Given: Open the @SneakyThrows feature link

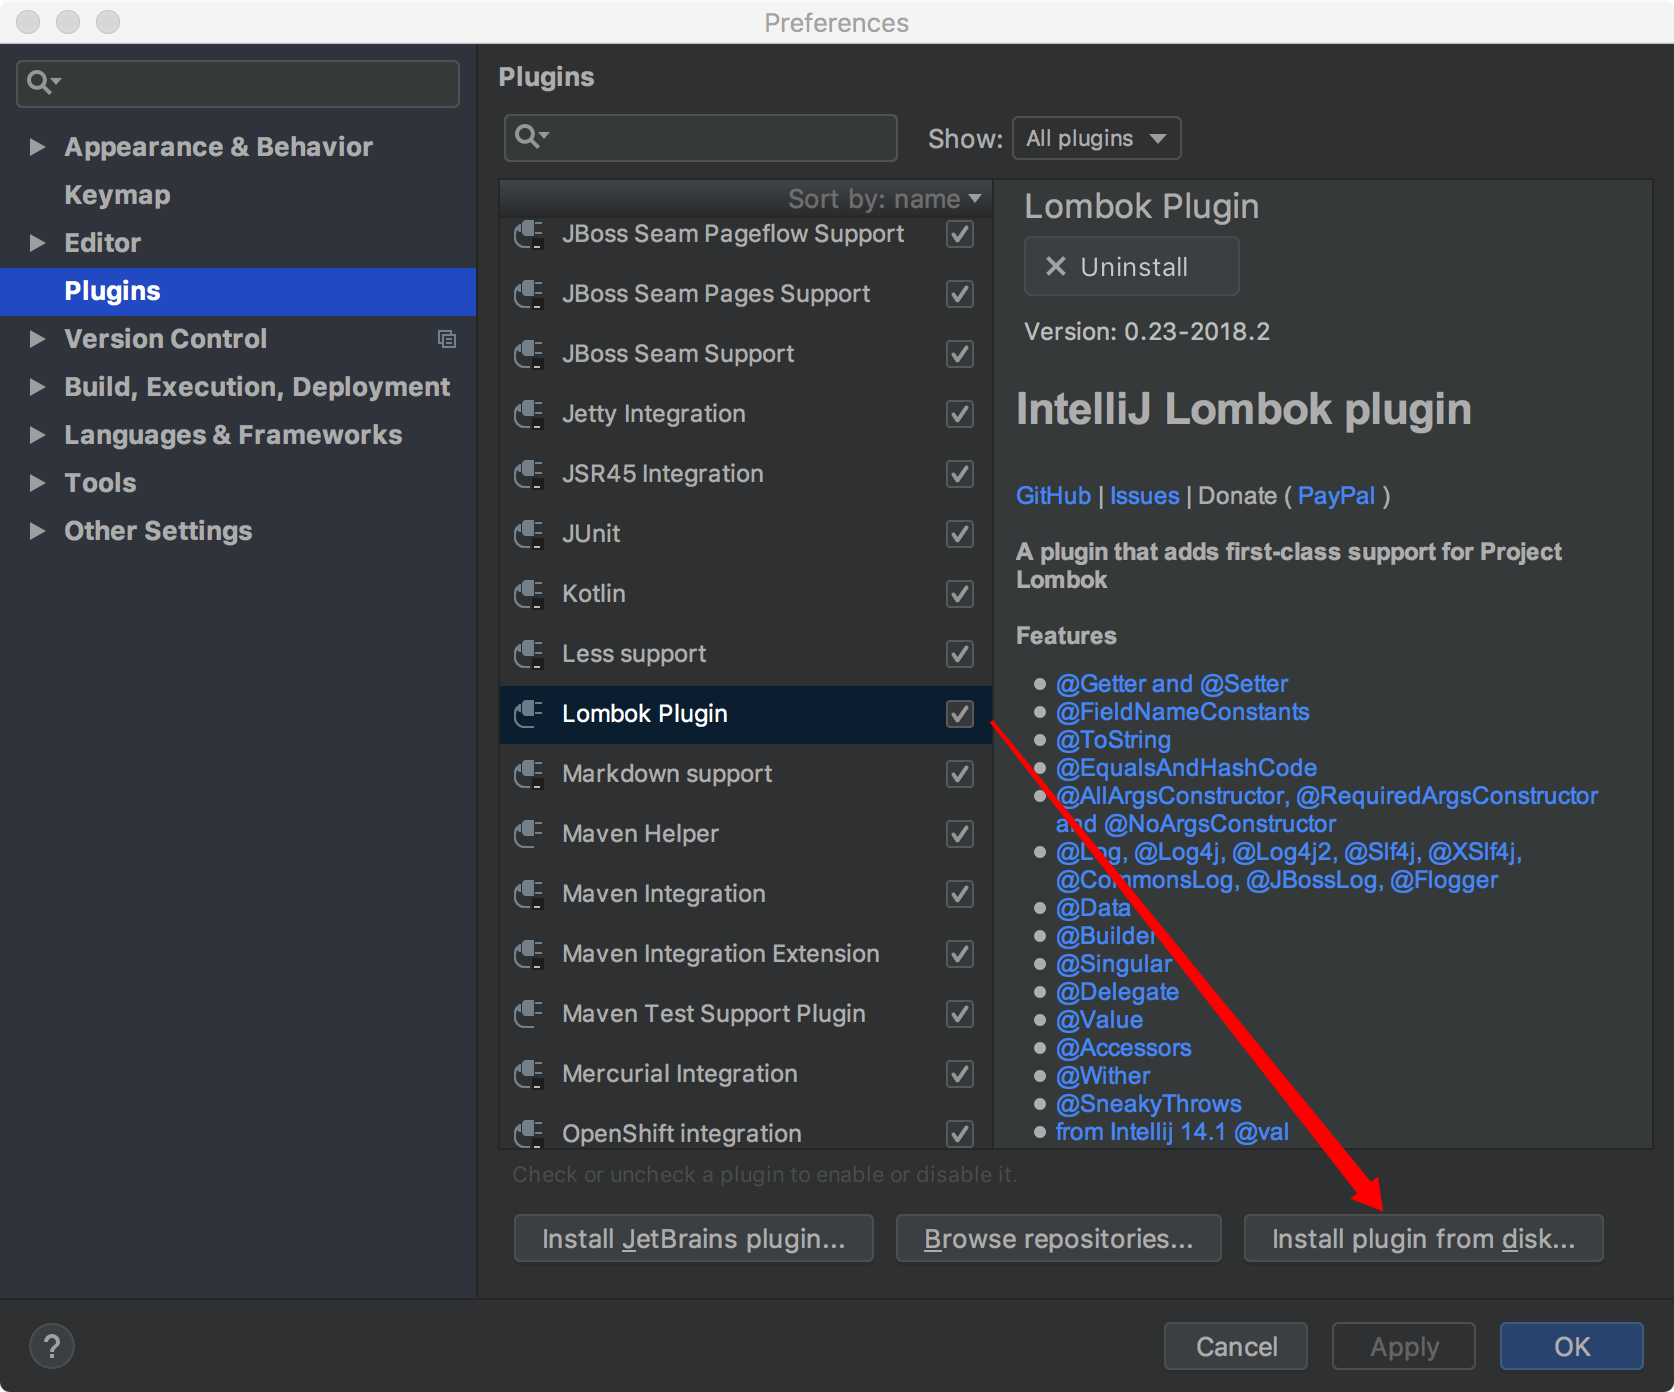Looking at the screenshot, I should click(x=1149, y=1104).
